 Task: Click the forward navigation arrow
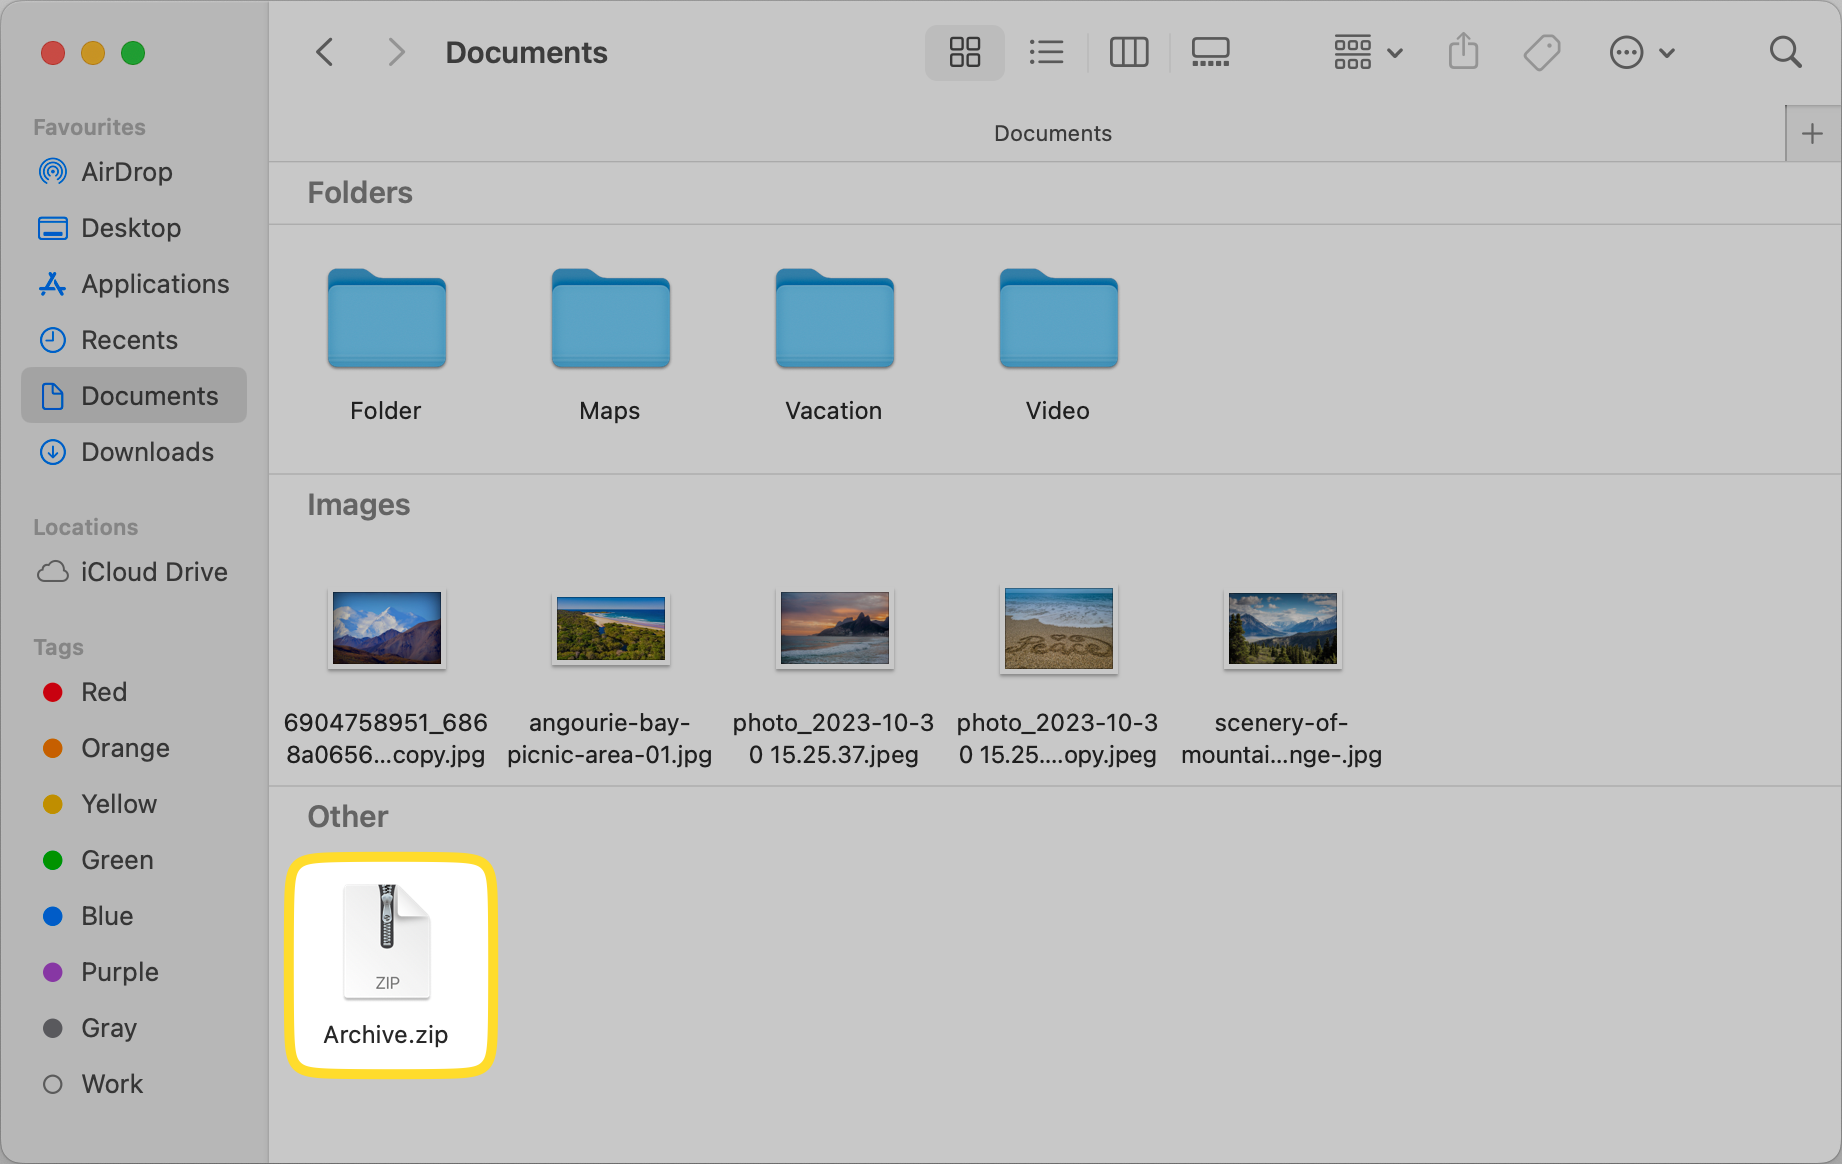[396, 52]
